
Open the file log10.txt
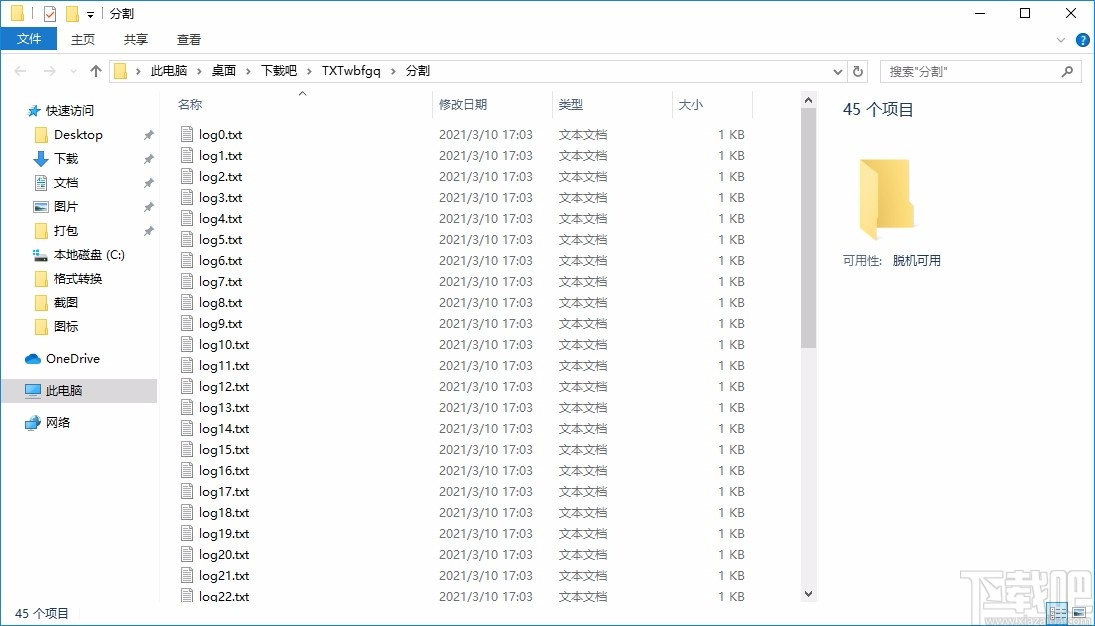coord(224,344)
